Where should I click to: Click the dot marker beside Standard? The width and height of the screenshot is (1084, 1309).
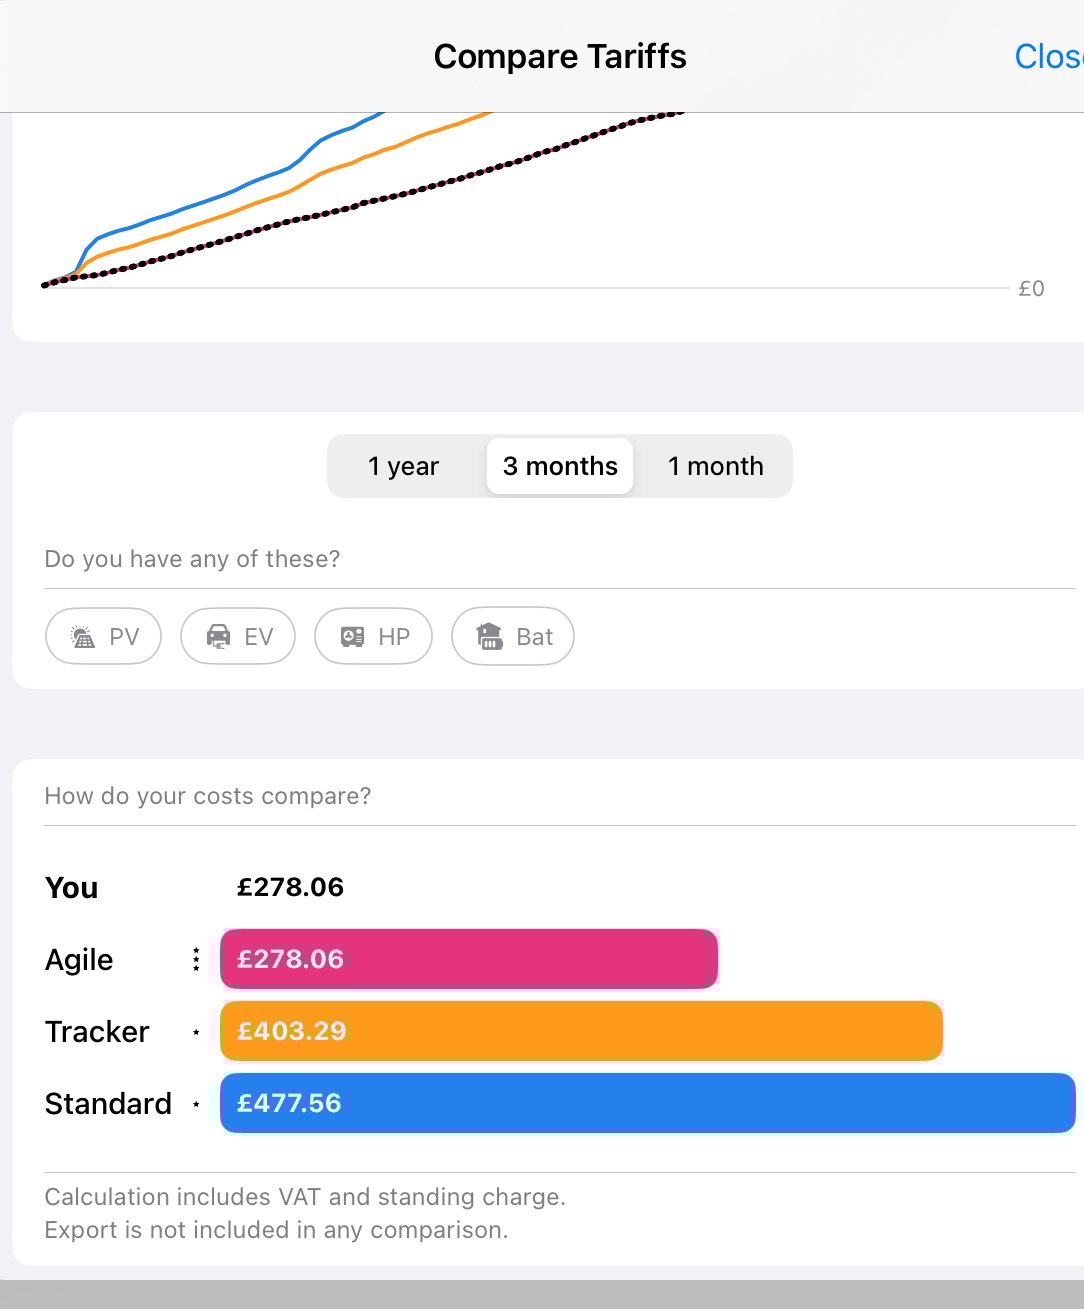tap(196, 1104)
